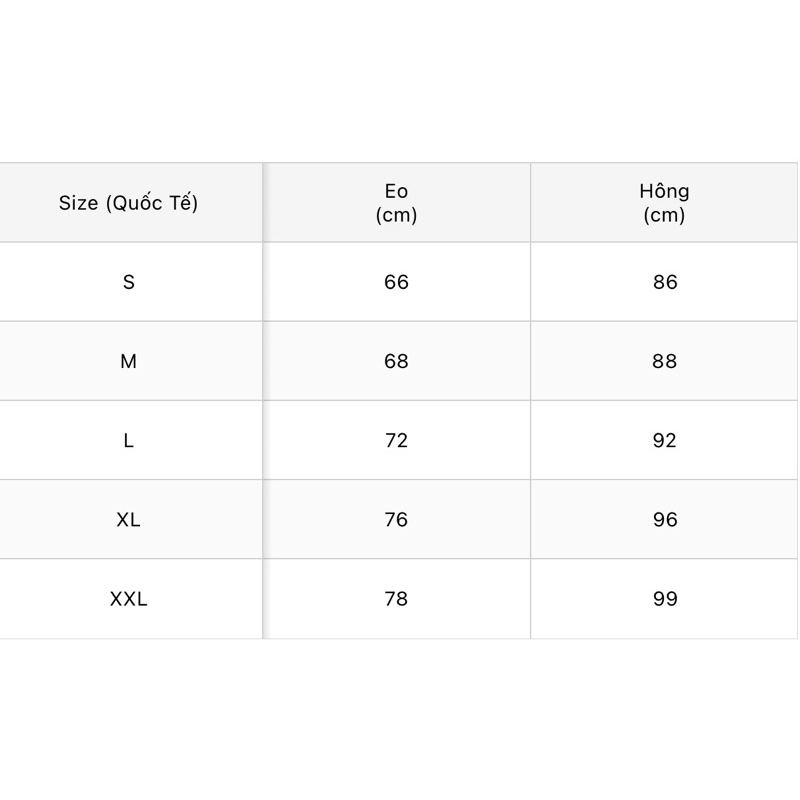This screenshot has width=800, height=800.
Task: Select hip value 88 for size M
Action: click(665, 361)
